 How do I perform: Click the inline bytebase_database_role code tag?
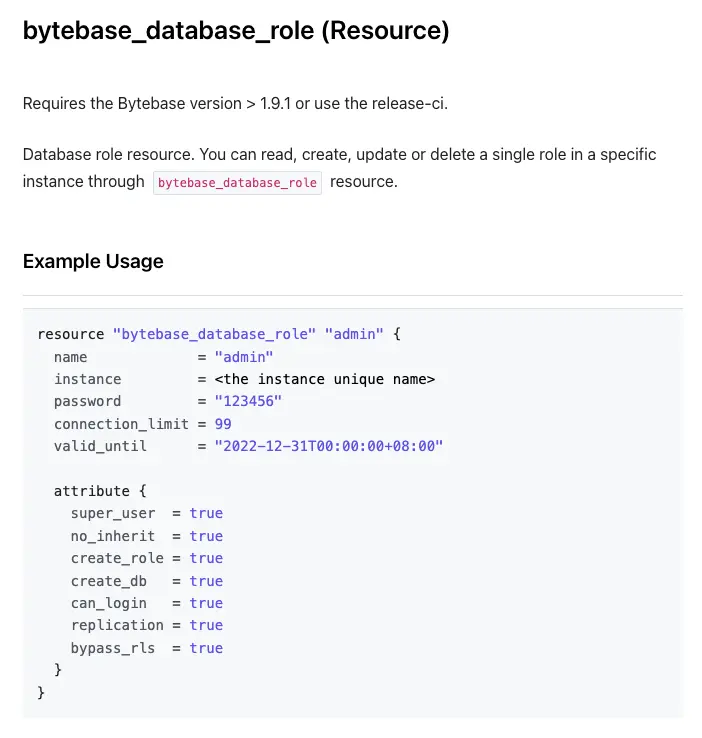click(x=237, y=182)
